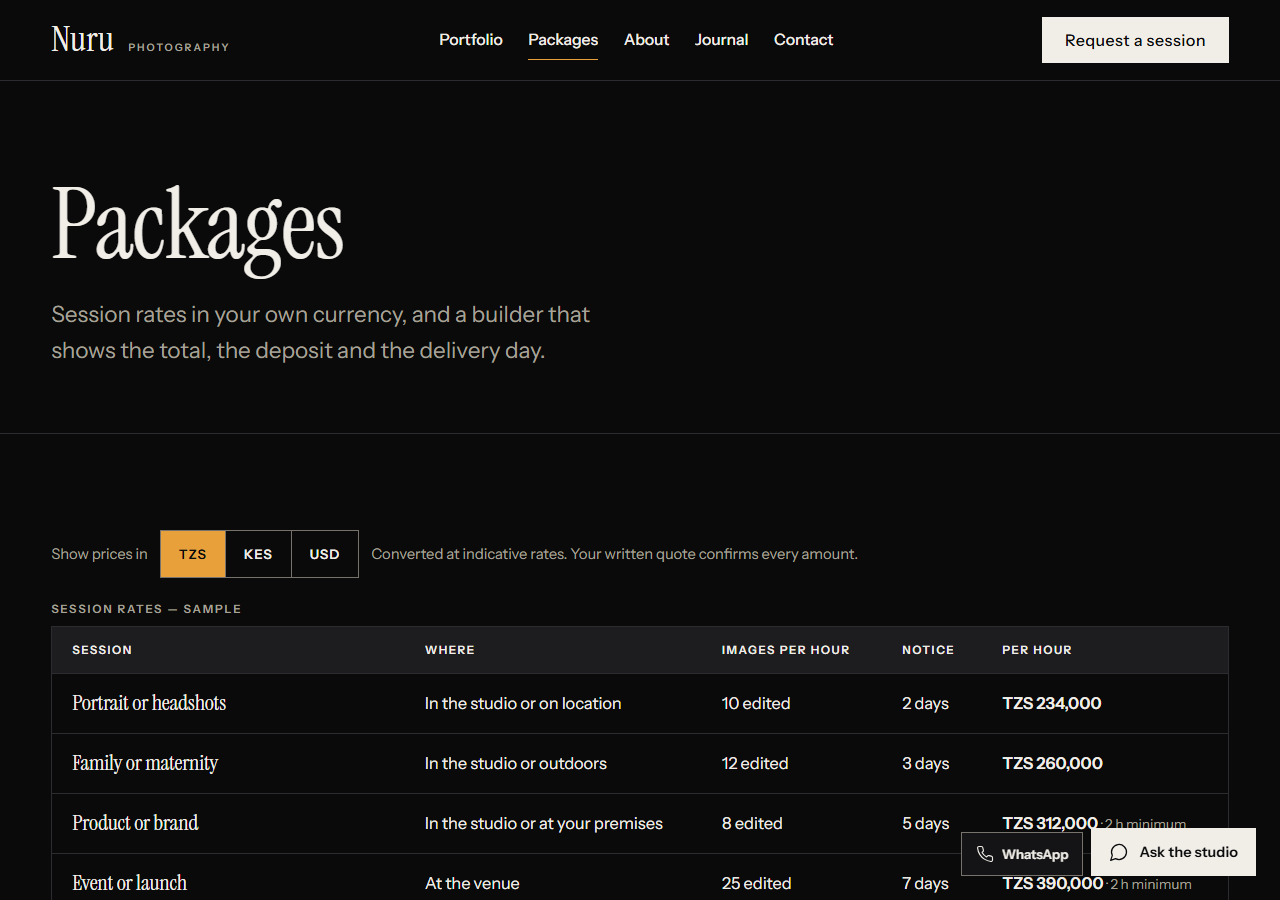Click the 'In the studio or outdoors' cell
This screenshot has width=1280, height=900.
click(x=516, y=763)
